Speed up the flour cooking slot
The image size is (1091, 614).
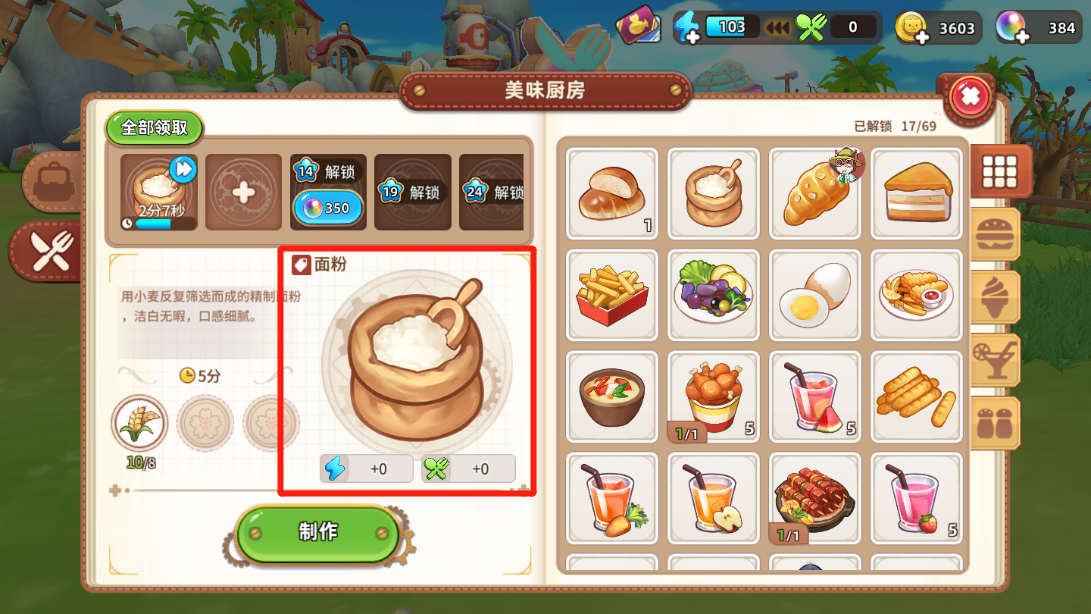(184, 169)
